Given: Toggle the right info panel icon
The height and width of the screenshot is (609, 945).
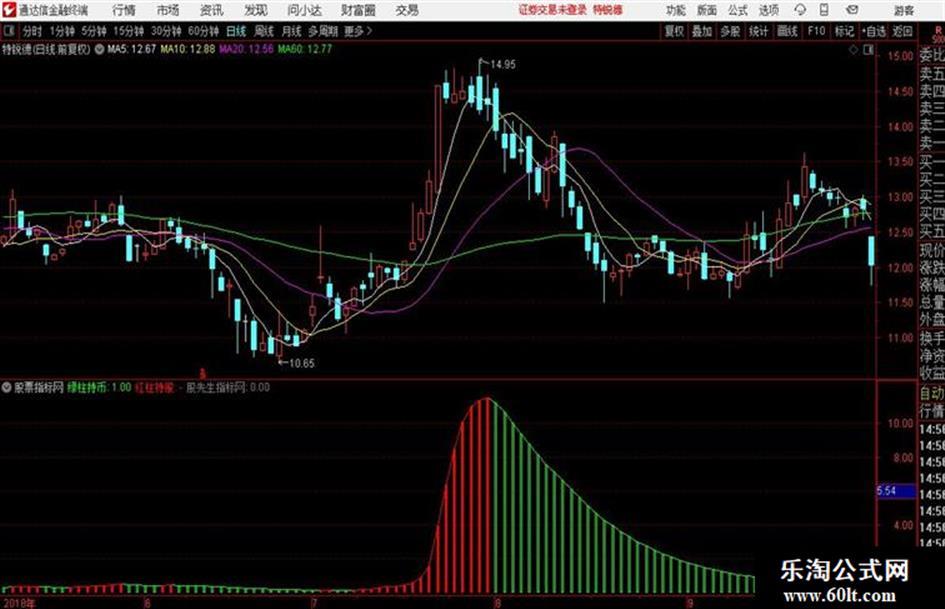Looking at the screenshot, I should 868,50.
